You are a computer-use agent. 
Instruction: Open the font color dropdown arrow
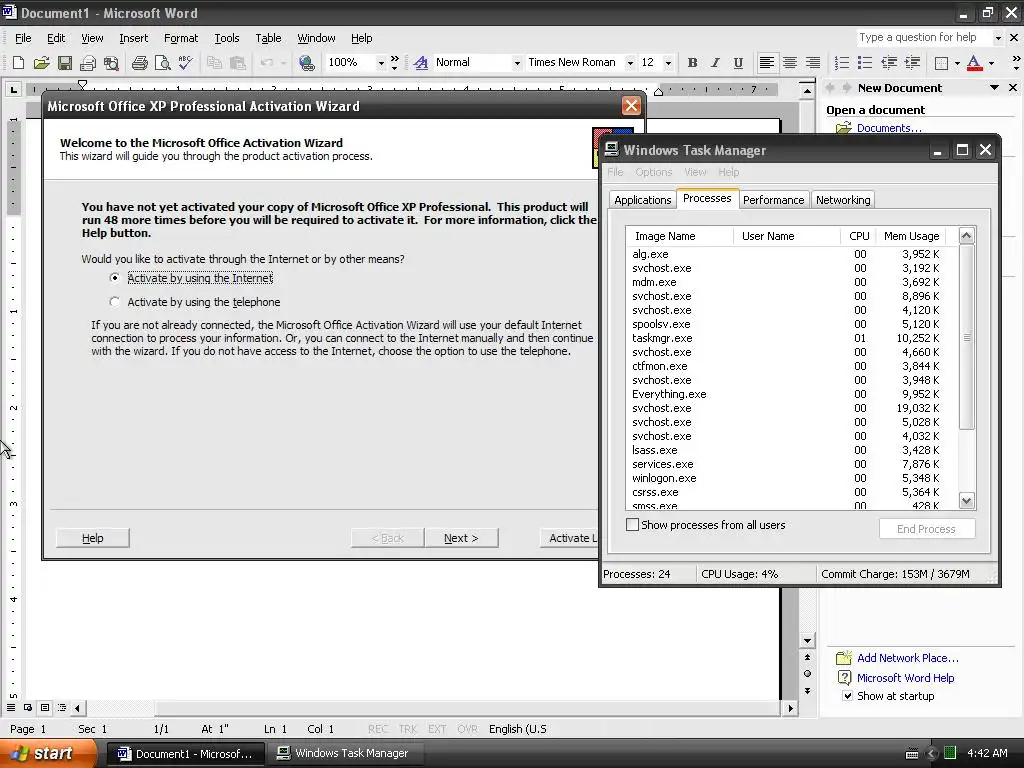991,63
